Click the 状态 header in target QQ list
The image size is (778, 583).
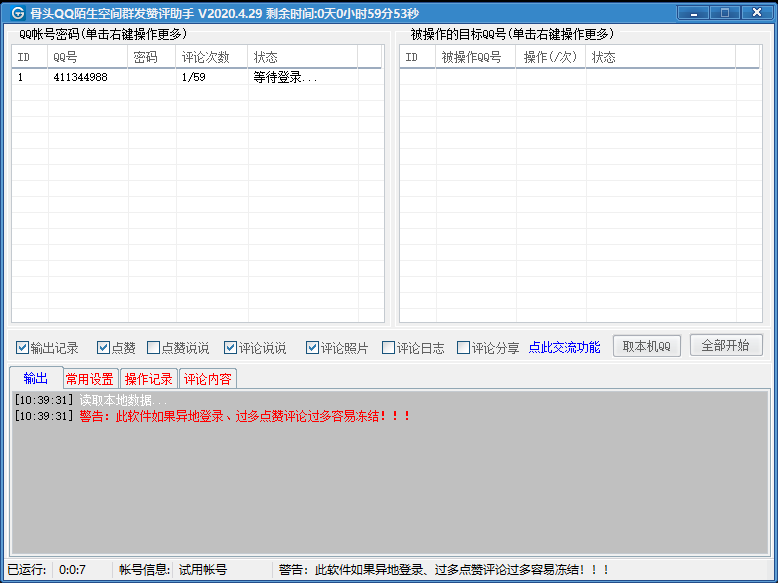coord(661,57)
